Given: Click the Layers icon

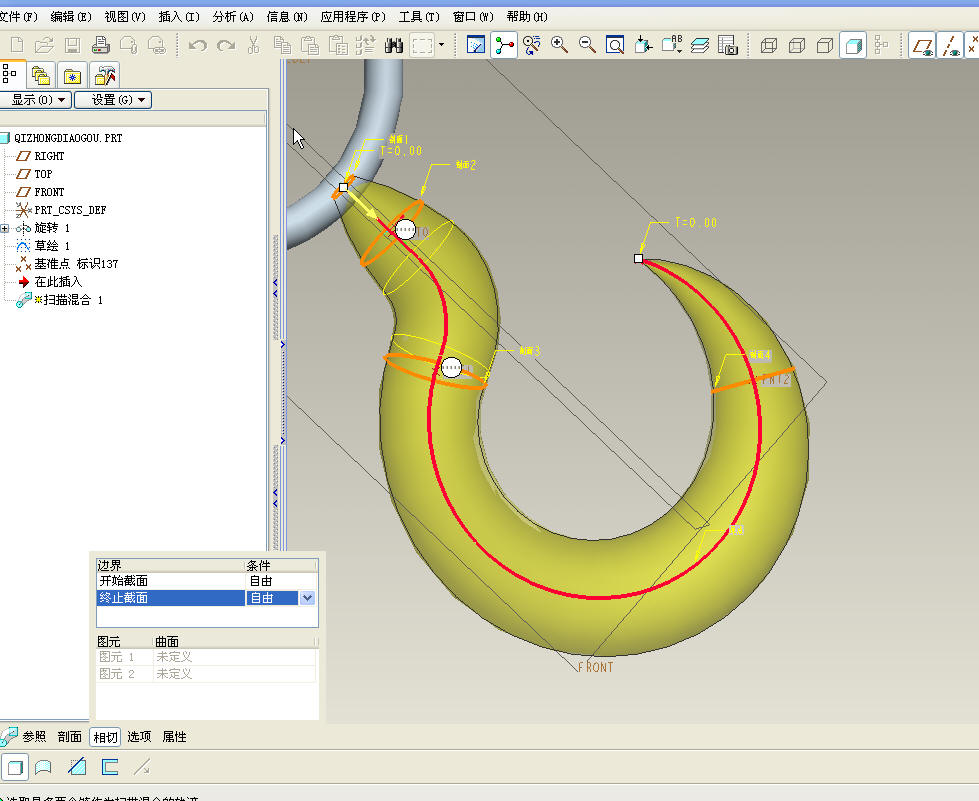Looking at the screenshot, I should tap(700, 45).
